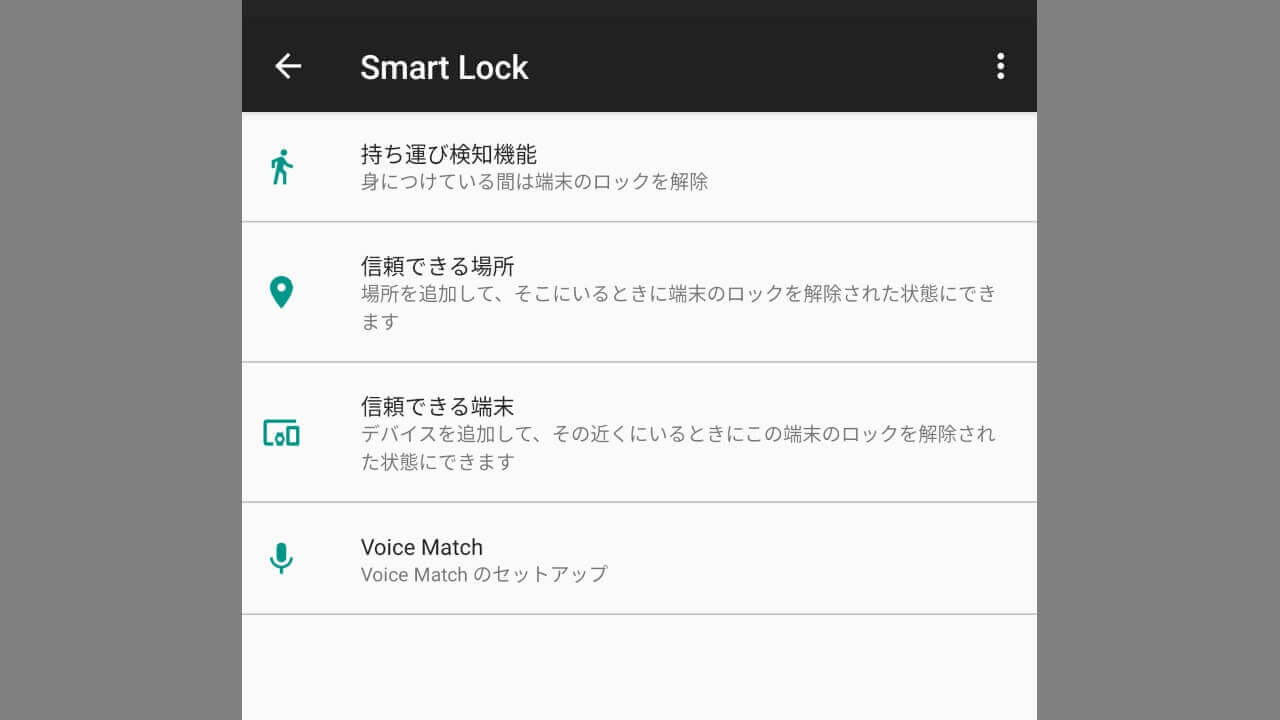
Task: Click the 身につけている間は端末のロックを解除 description
Action: (x=534, y=182)
